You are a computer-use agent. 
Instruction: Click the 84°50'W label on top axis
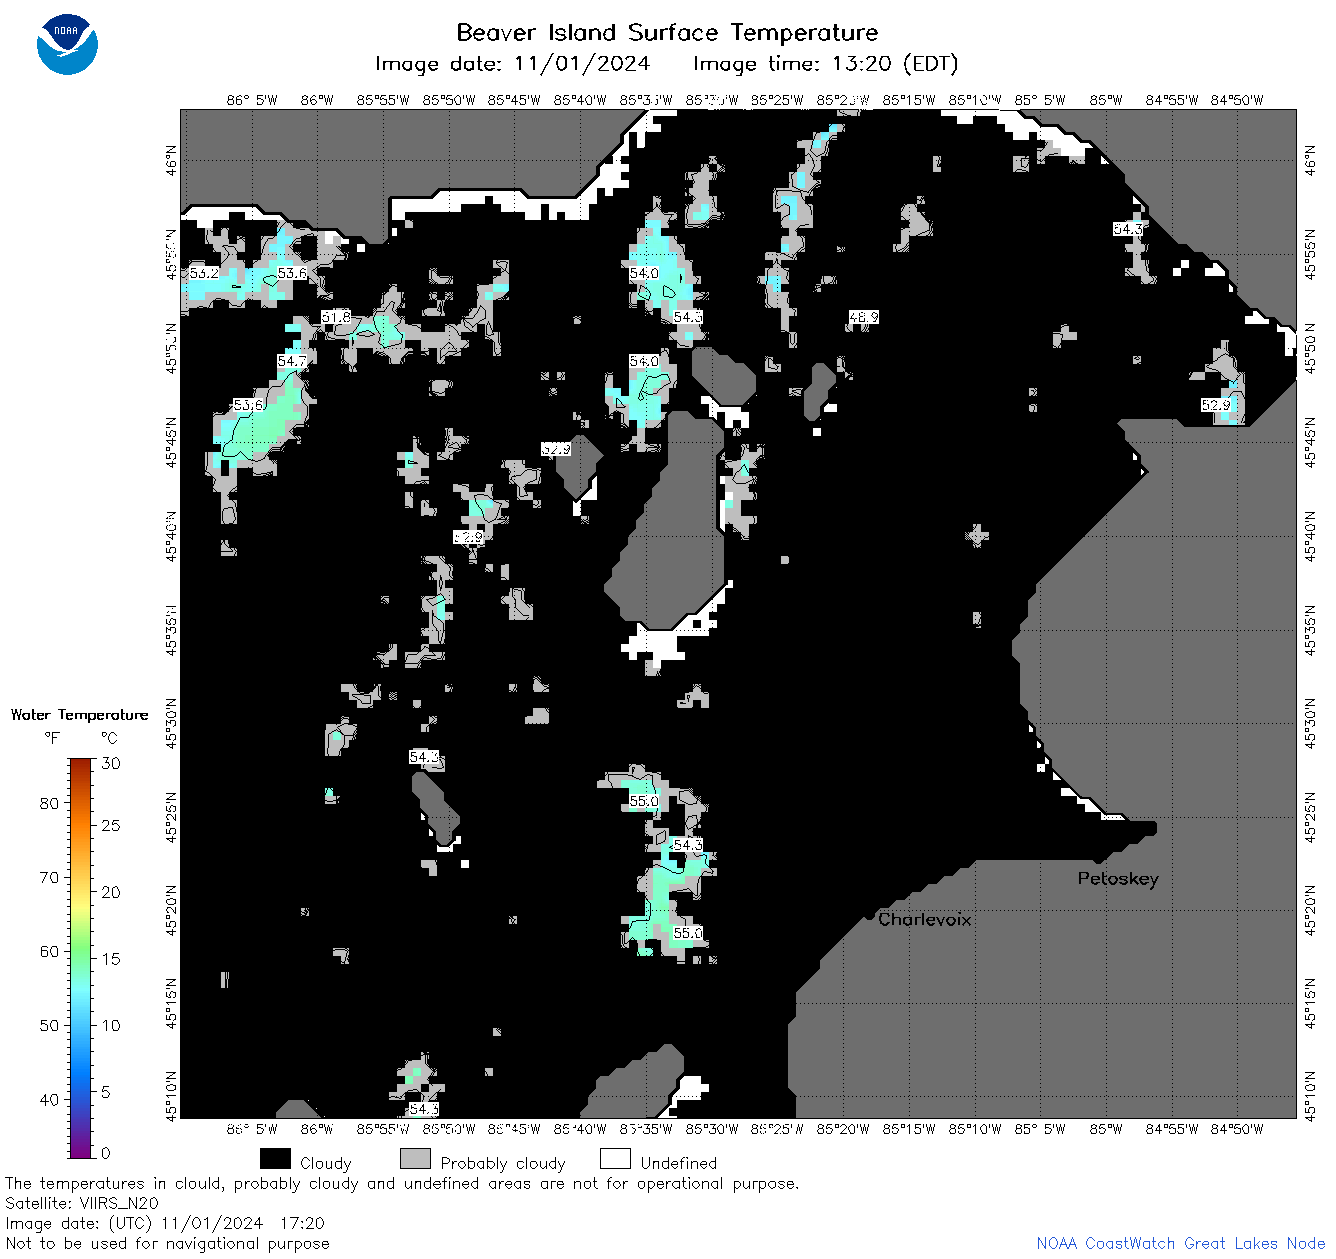(x=1237, y=100)
